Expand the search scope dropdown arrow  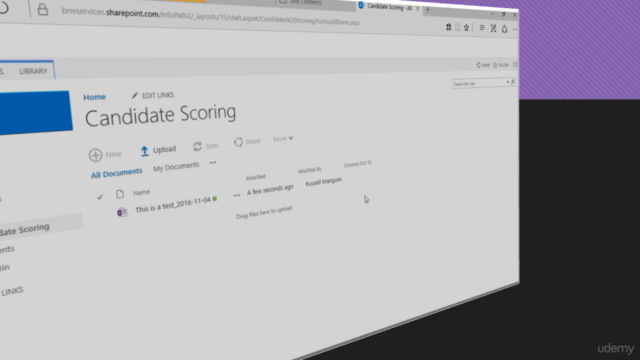pos(508,82)
